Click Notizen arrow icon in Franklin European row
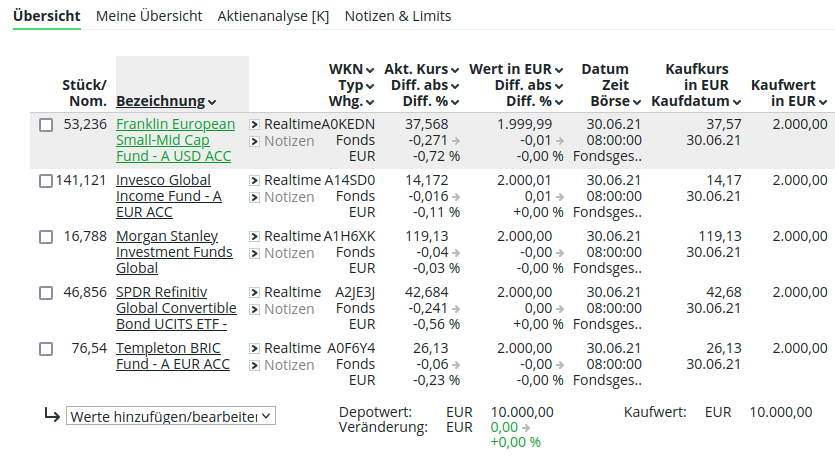Image resolution: width=835 pixels, height=464 pixels. [x=255, y=141]
